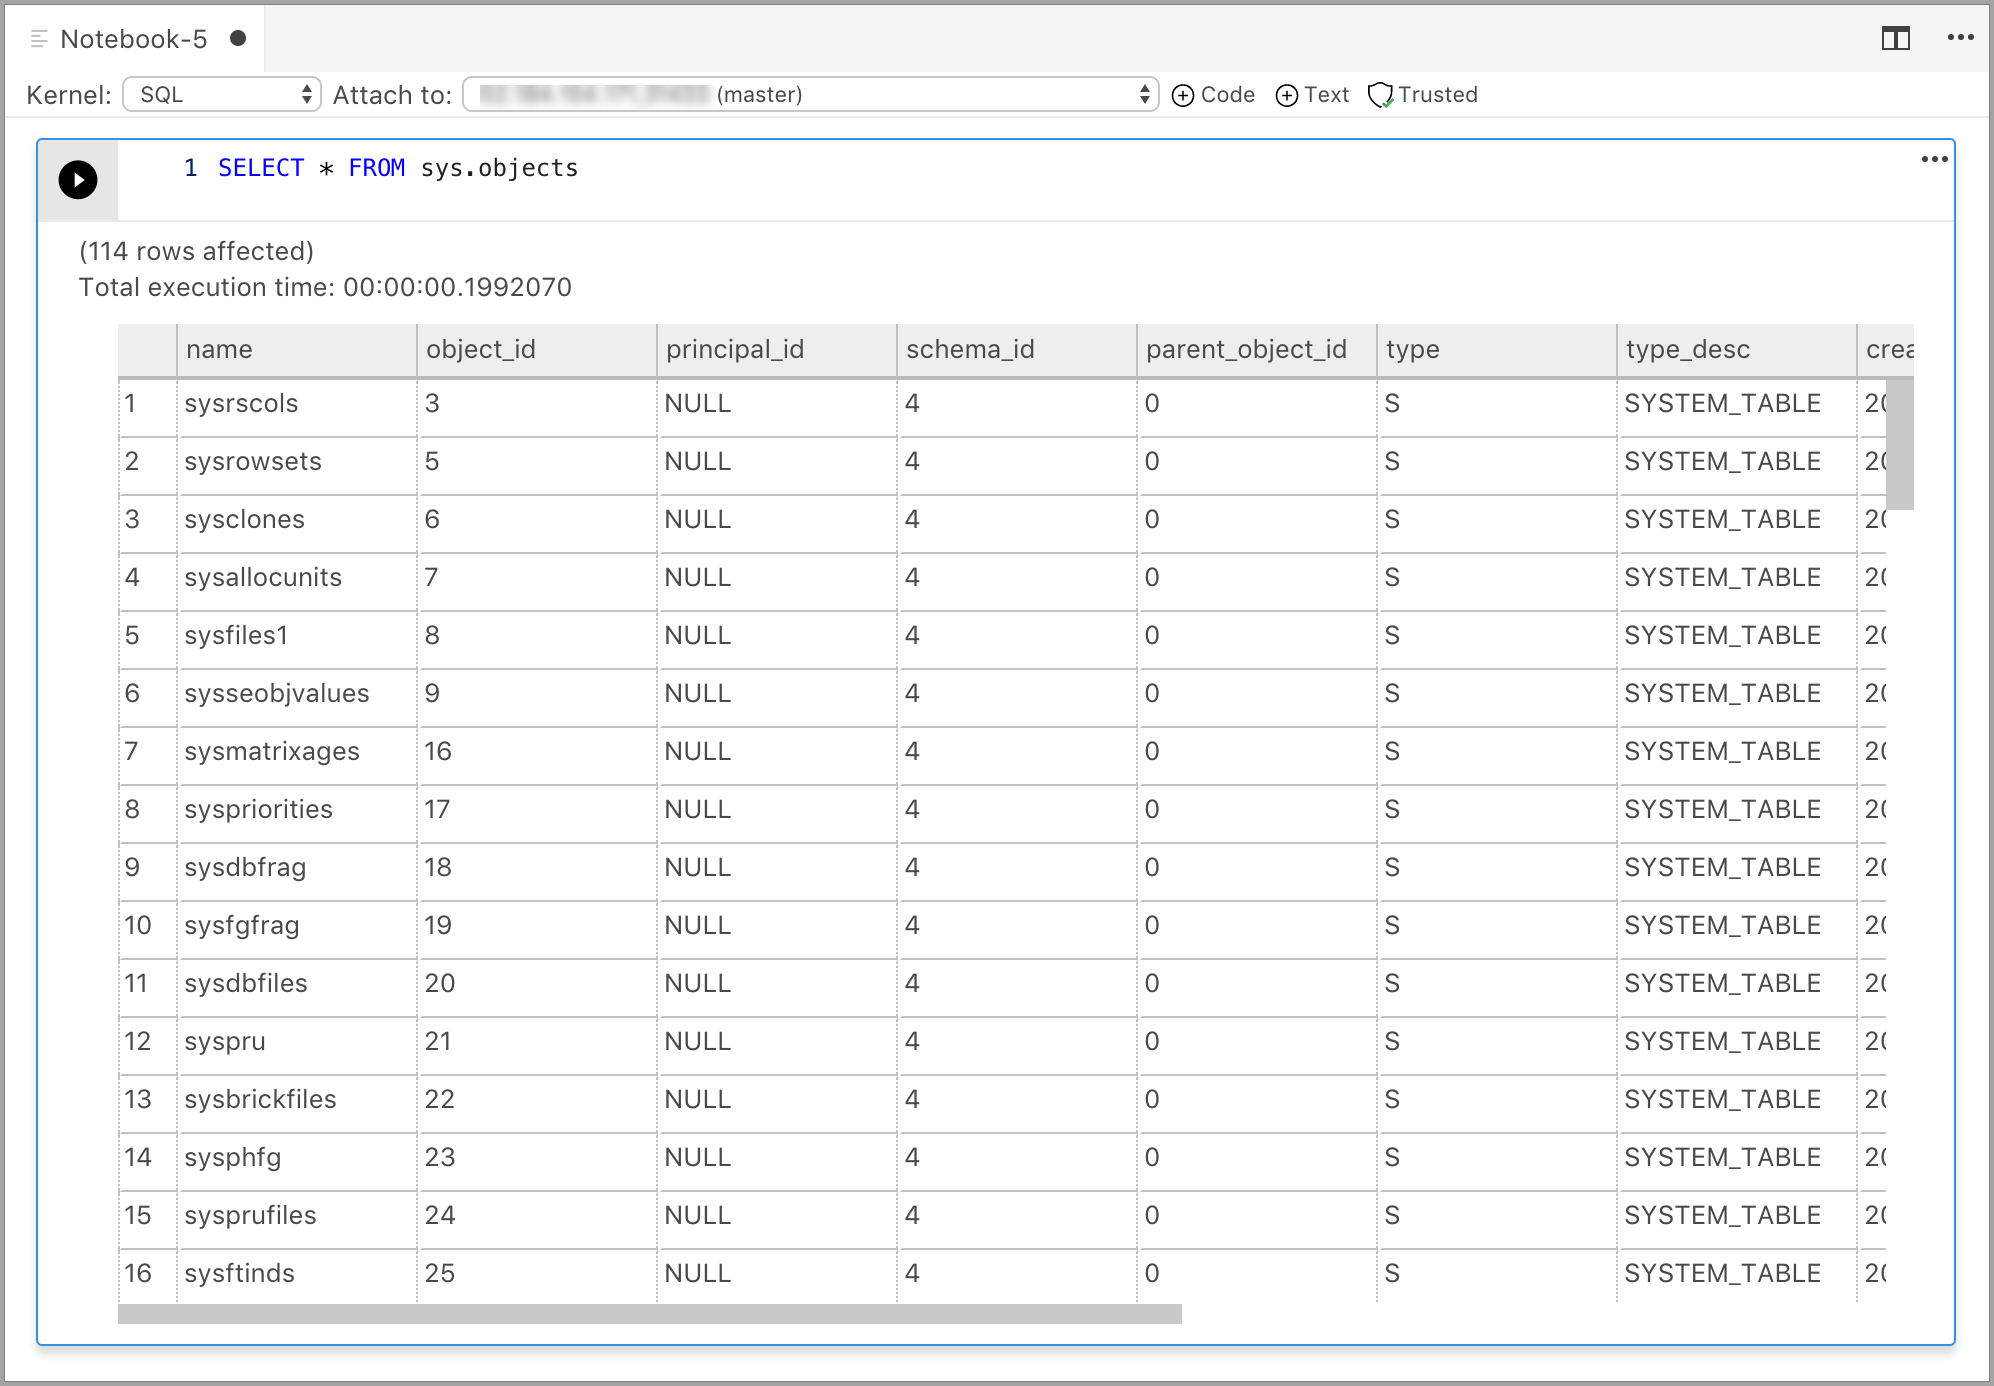Add a new Text cell
Viewport: 1994px width, 1386px height.
[x=1312, y=95]
